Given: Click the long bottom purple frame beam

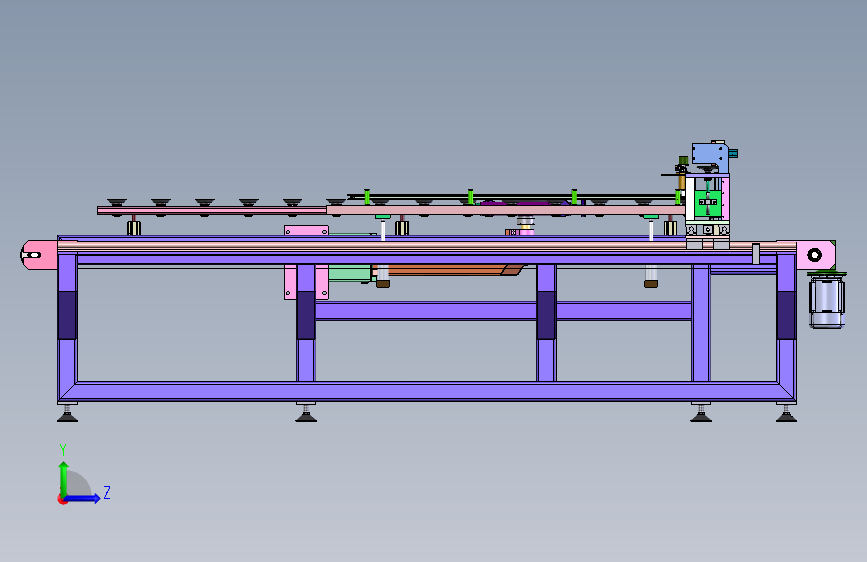Looking at the screenshot, I should coord(427,392).
